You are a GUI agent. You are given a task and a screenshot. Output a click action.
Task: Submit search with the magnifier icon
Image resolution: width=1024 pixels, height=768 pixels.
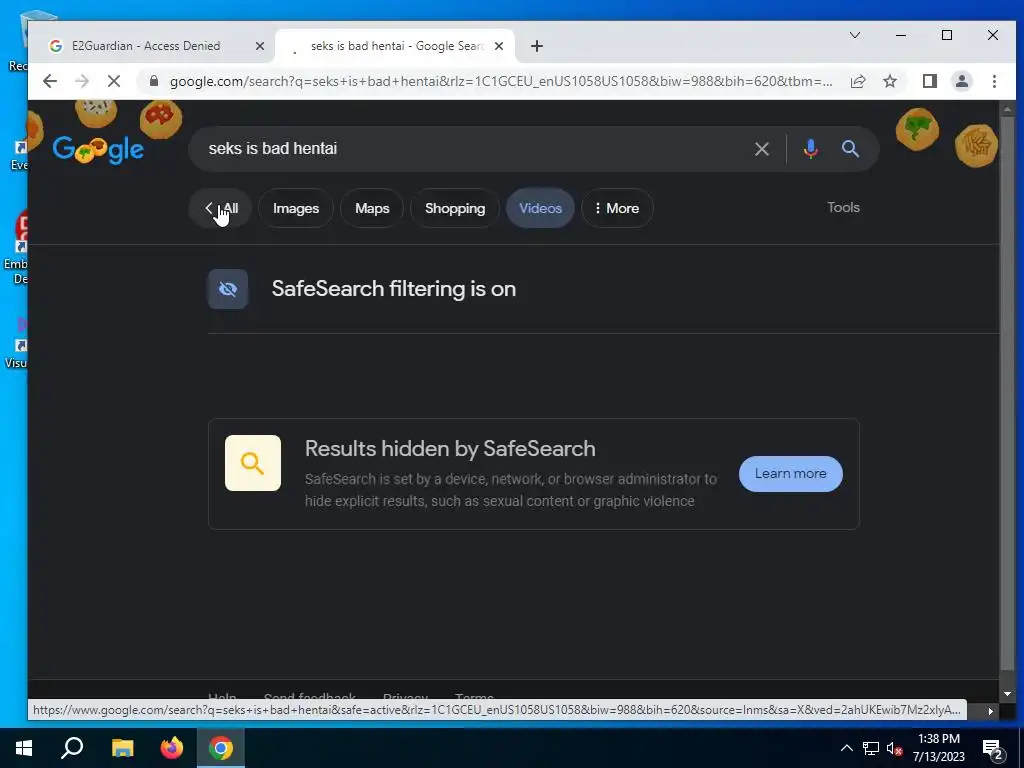[850, 149]
